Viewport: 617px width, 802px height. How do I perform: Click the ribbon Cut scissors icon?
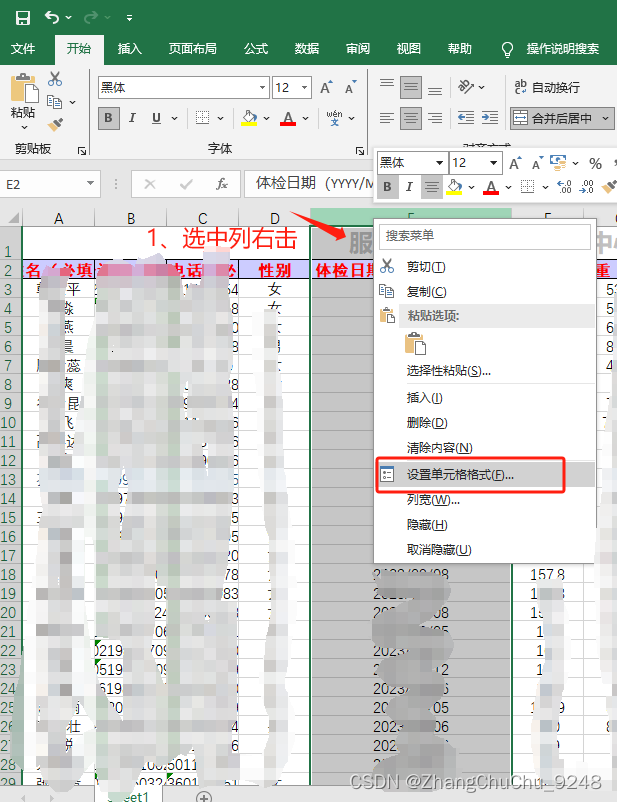[55, 79]
